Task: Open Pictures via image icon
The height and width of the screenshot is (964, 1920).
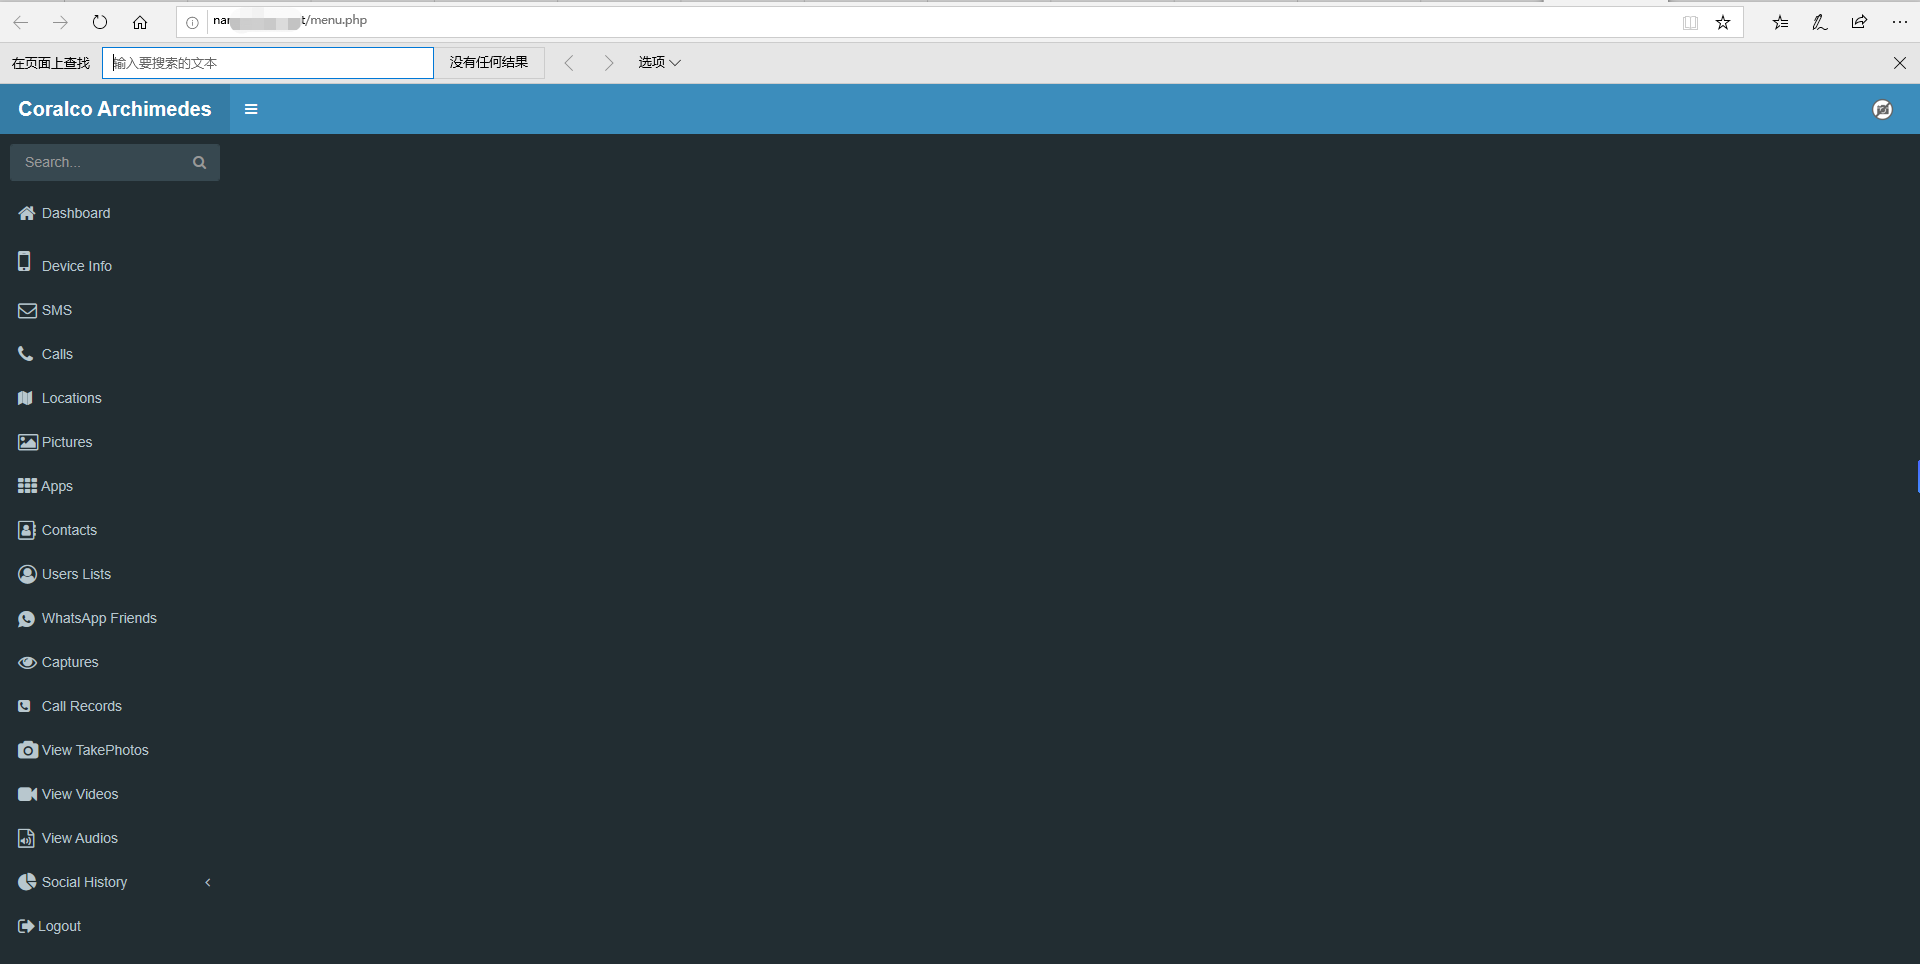Action: (x=28, y=442)
